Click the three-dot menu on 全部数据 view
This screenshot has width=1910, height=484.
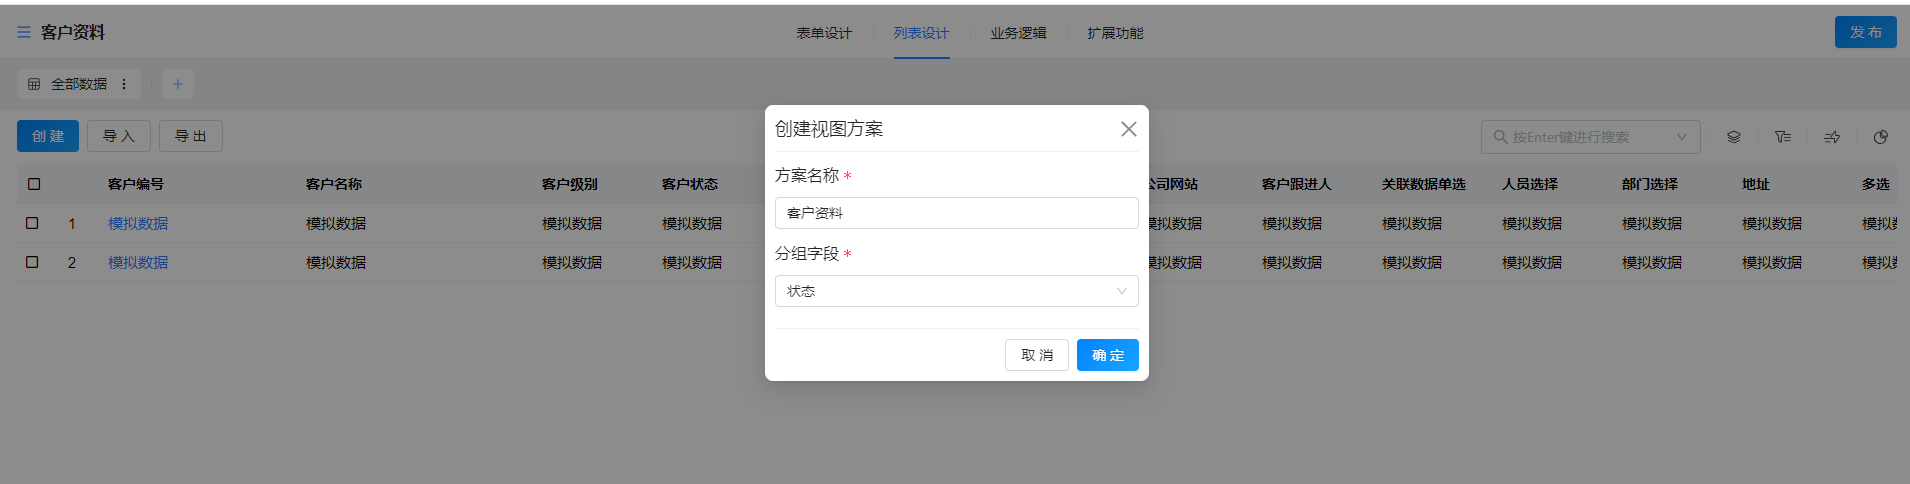tap(124, 84)
